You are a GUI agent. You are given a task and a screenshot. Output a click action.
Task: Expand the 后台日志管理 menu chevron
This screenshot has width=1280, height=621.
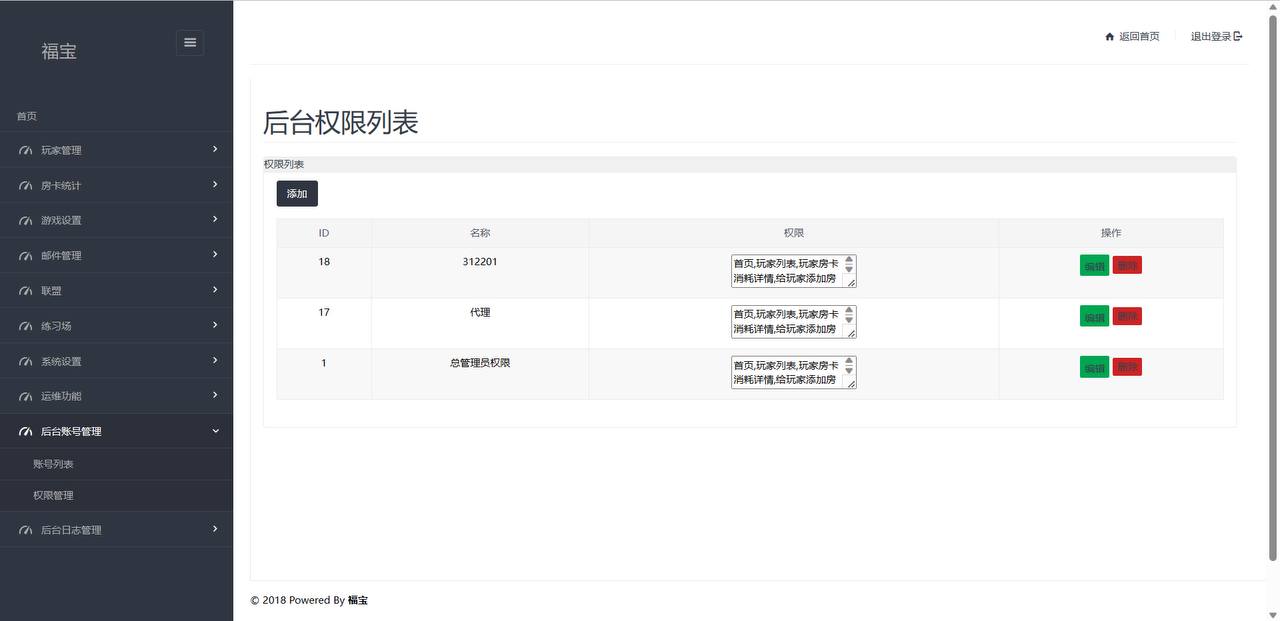pyautogui.click(x=215, y=528)
